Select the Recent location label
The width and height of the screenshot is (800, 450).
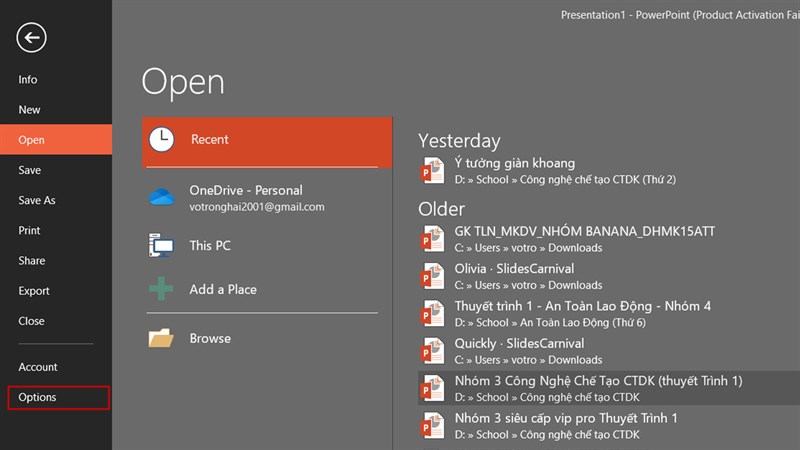209,139
